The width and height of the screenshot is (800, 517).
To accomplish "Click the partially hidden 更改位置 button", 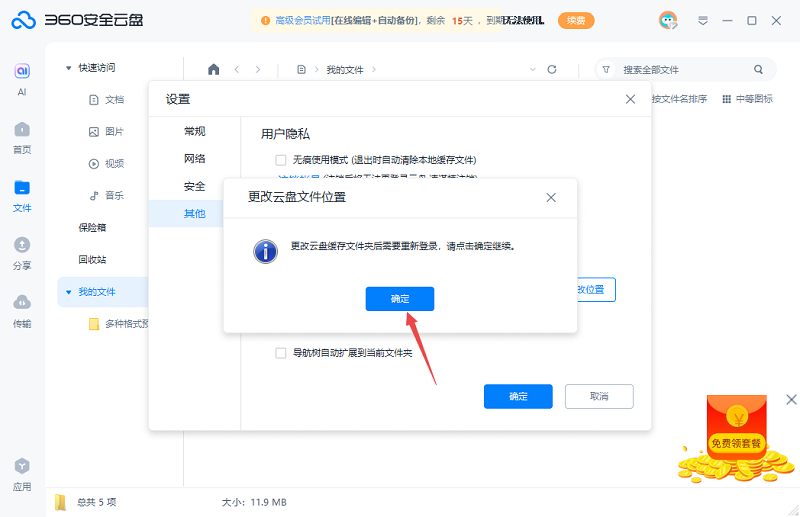I will click(596, 289).
